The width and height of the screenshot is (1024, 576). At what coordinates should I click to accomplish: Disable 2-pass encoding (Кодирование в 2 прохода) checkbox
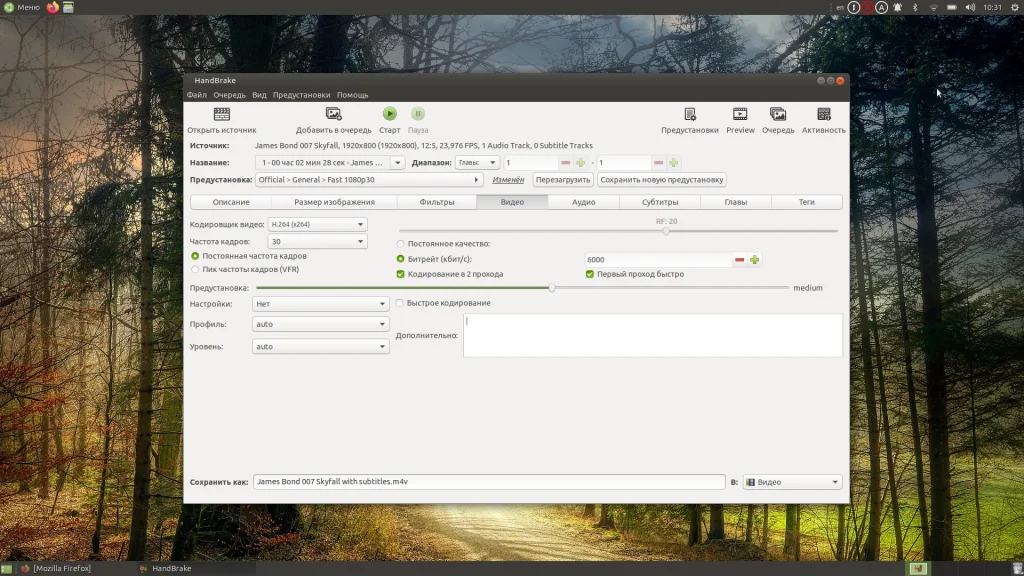[402, 274]
